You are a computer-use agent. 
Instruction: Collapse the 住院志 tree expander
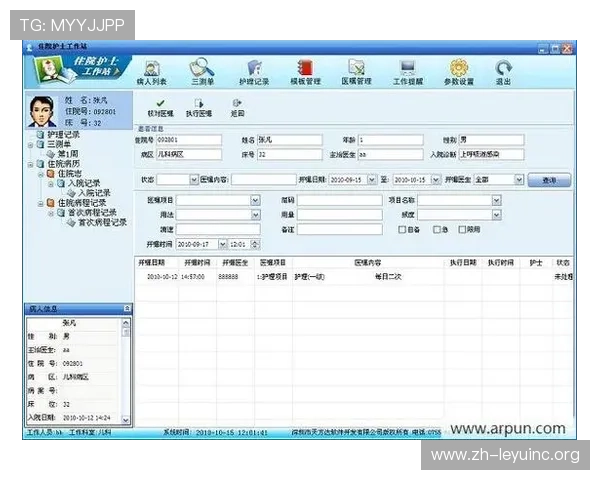tap(41, 174)
